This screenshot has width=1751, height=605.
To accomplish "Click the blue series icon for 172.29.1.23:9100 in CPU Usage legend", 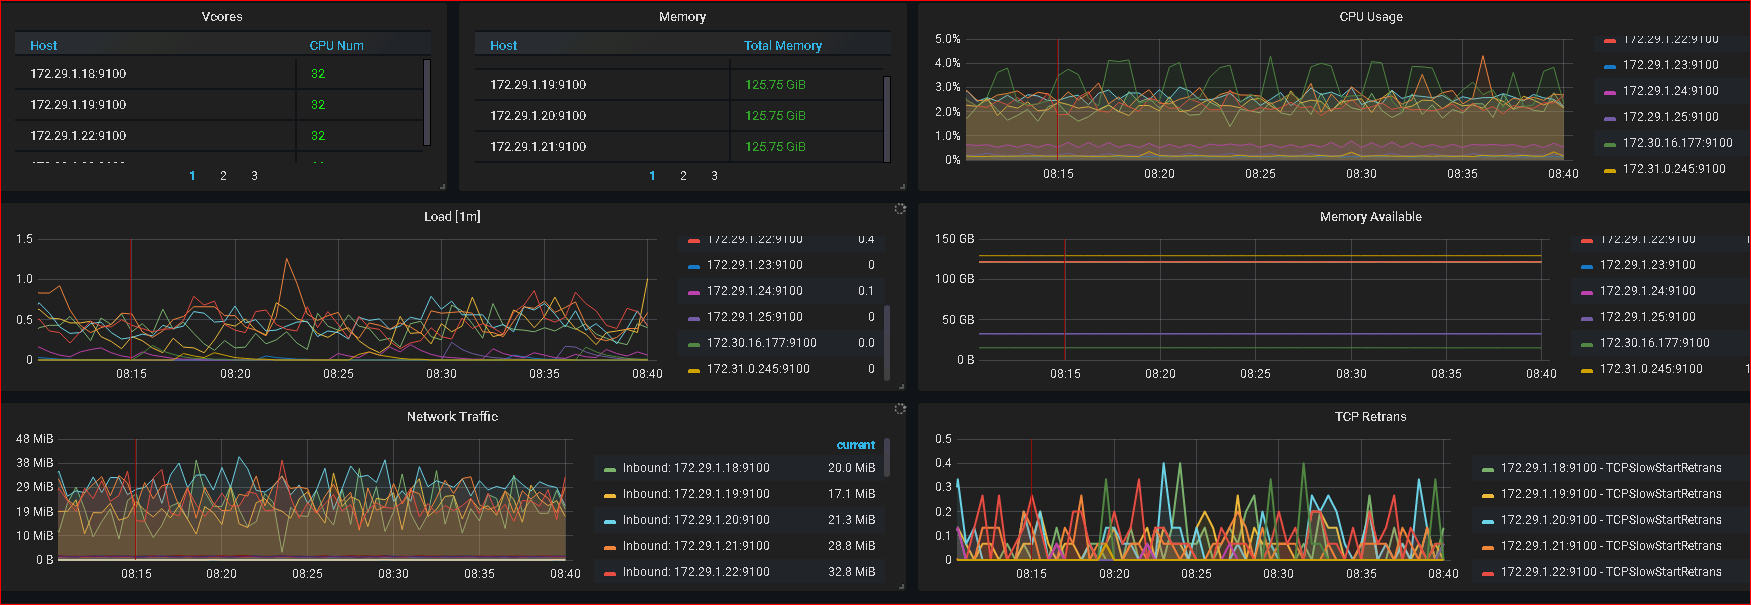I will [x=1609, y=66].
